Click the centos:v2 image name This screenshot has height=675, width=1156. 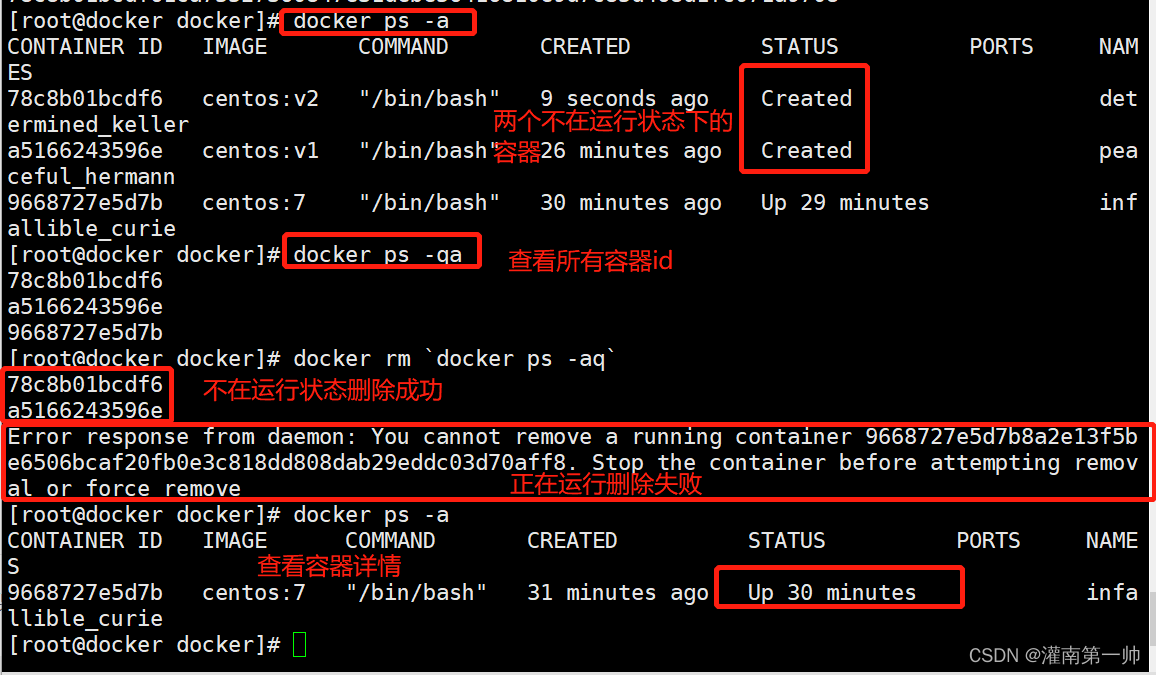(x=260, y=98)
